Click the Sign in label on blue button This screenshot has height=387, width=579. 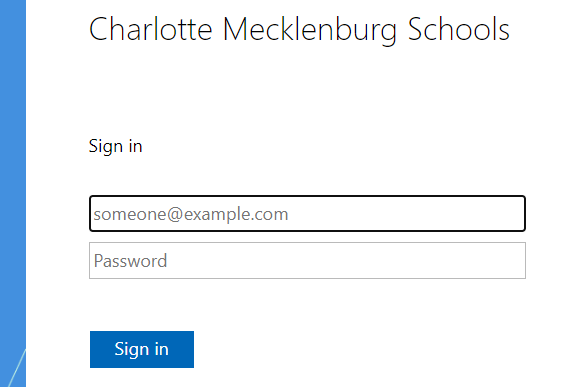[142, 349]
